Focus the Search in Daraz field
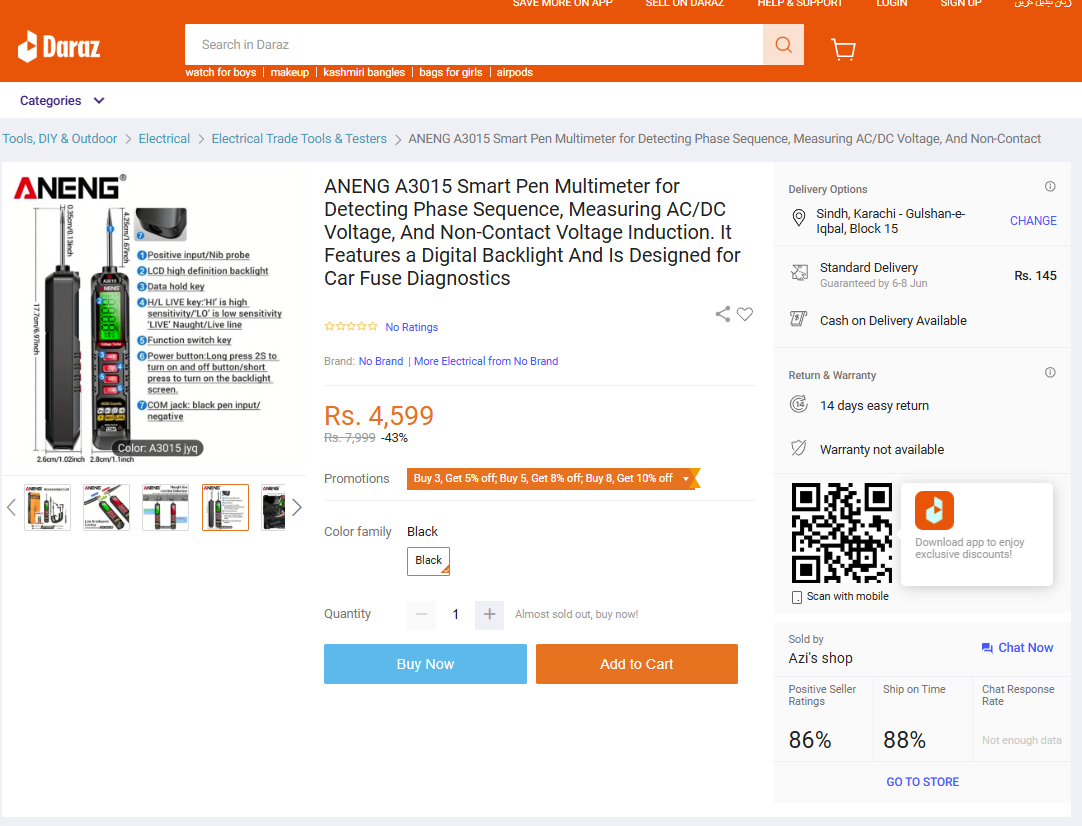Screen dimensions: 1082x826 pyautogui.click(x=474, y=45)
